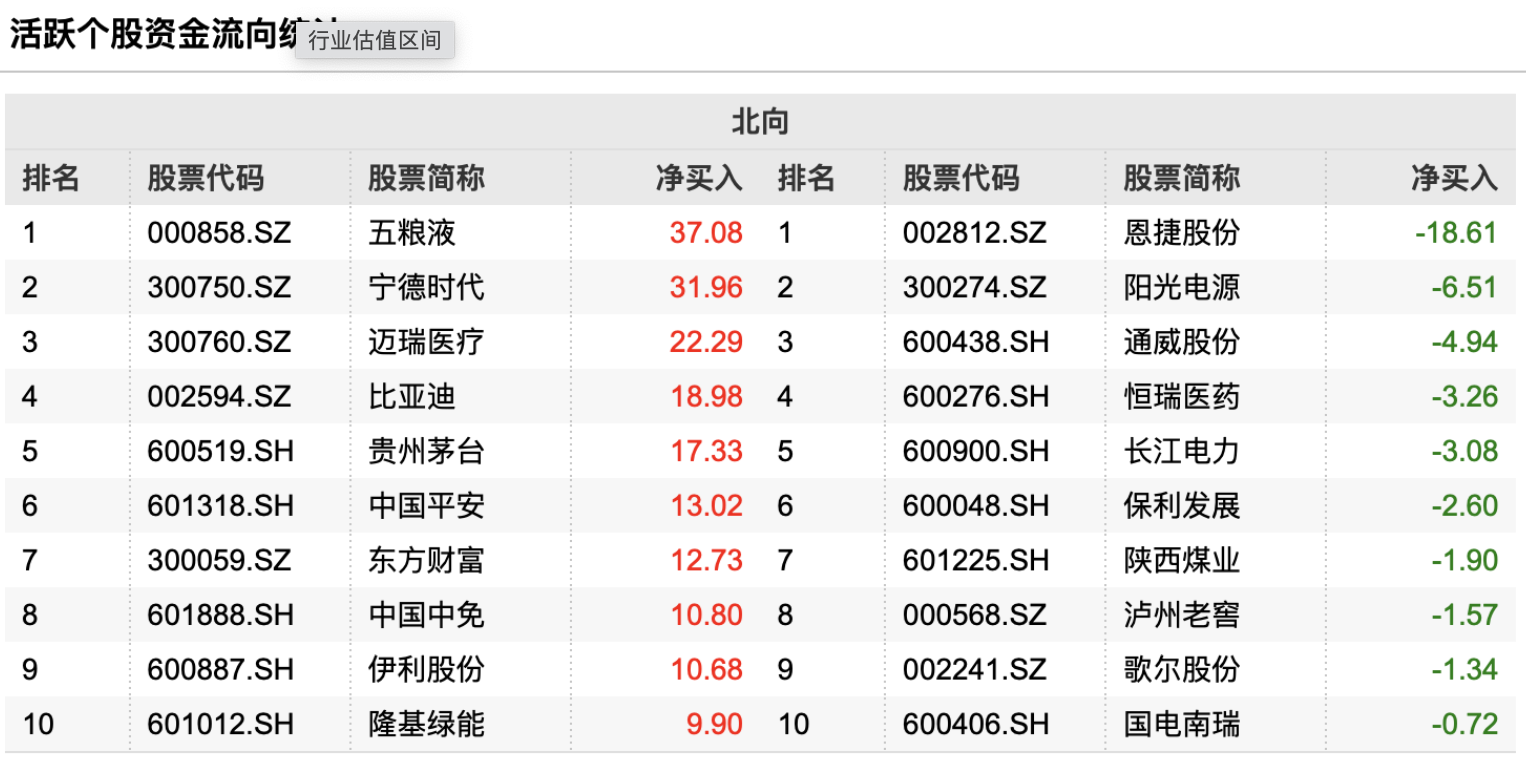Click net buy value 18.98
The height and width of the screenshot is (764, 1526).
point(706,397)
